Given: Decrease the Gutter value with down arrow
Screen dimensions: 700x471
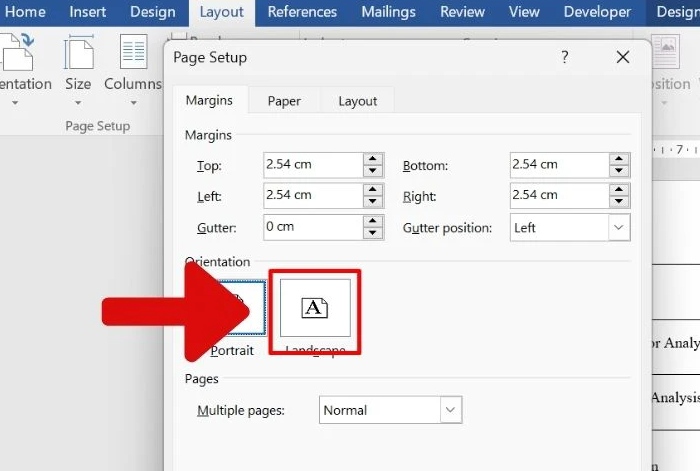Looking at the screenshot, I should (373, 233).
